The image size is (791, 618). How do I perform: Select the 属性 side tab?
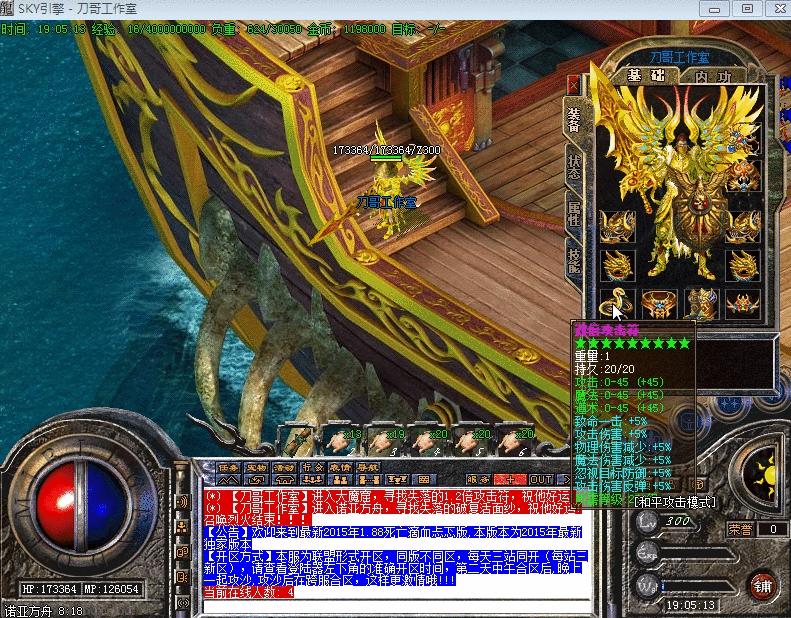click(x=574, y=213)
